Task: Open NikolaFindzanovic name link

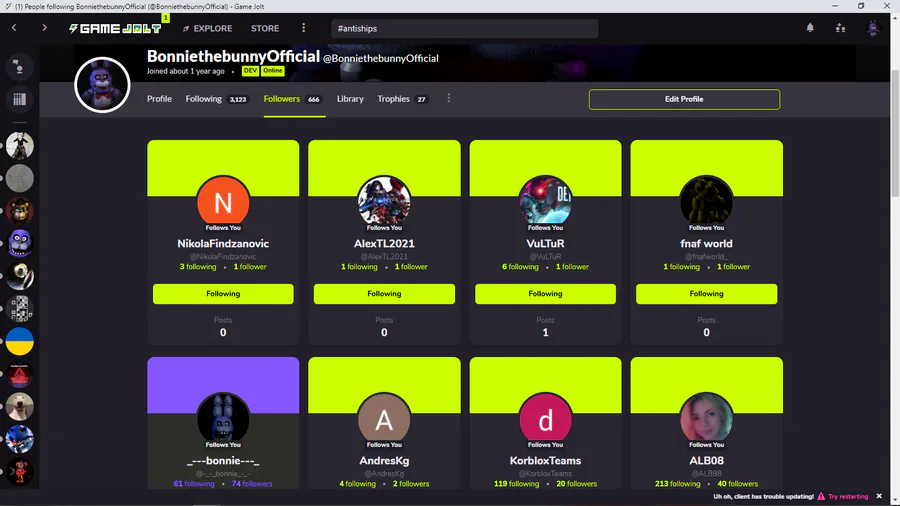Action: [223, 243]
